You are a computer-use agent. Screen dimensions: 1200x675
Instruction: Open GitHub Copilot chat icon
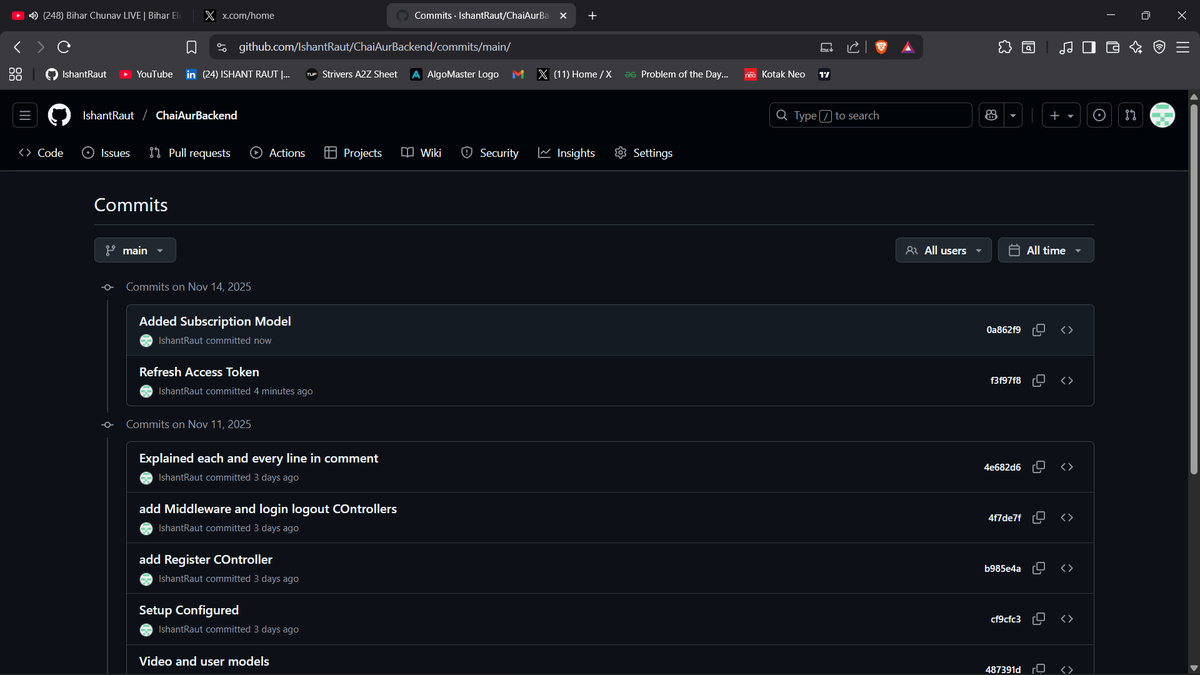click(991, 115)
